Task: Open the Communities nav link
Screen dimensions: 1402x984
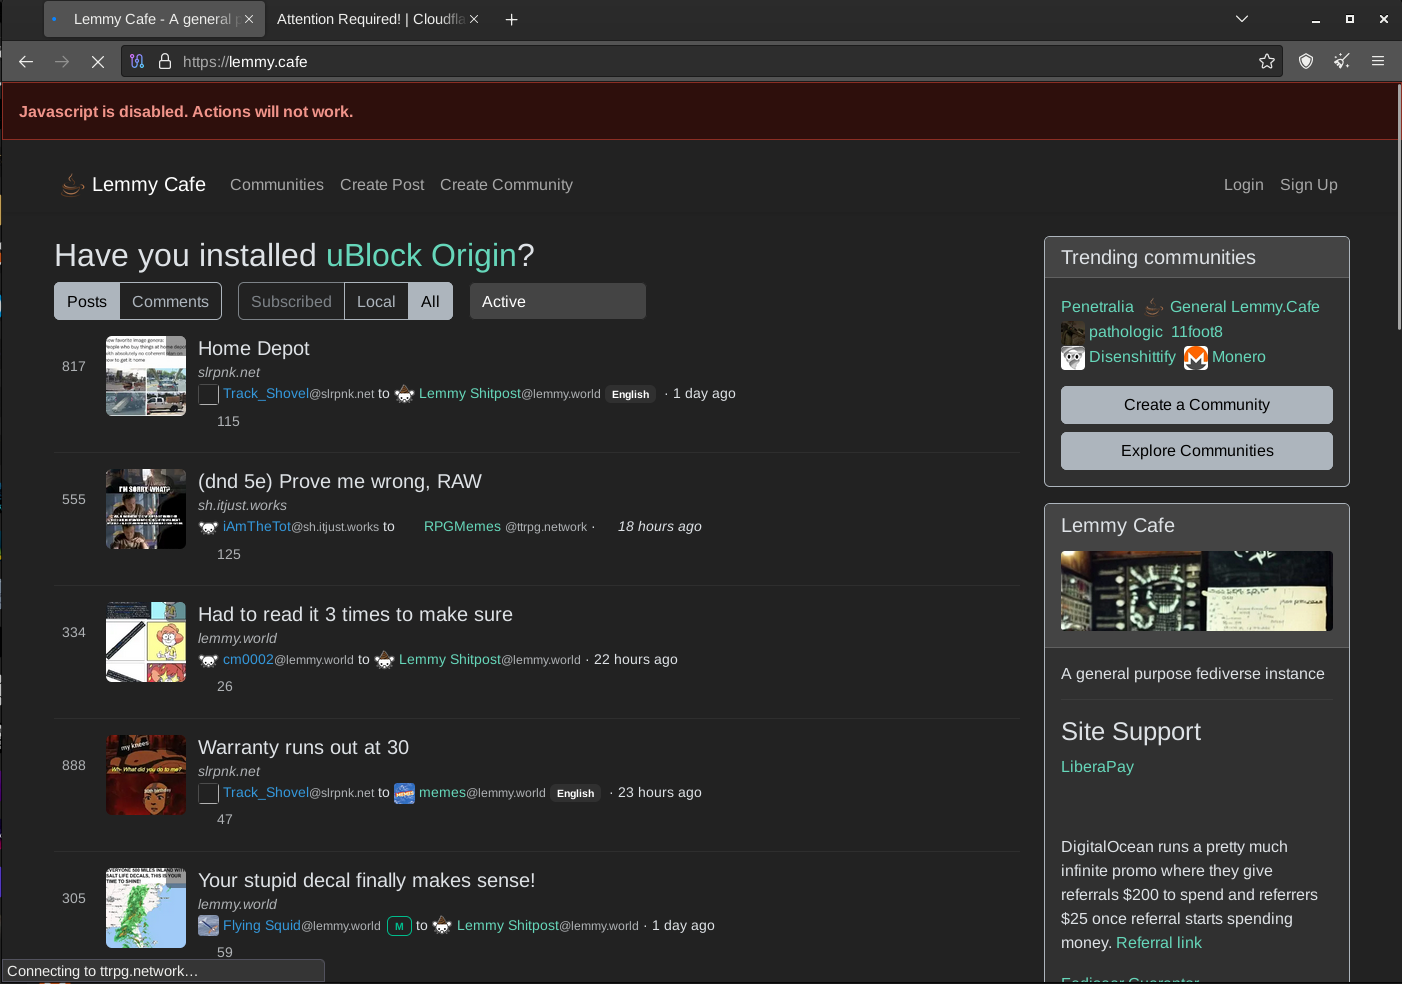Action: (277, 185)
